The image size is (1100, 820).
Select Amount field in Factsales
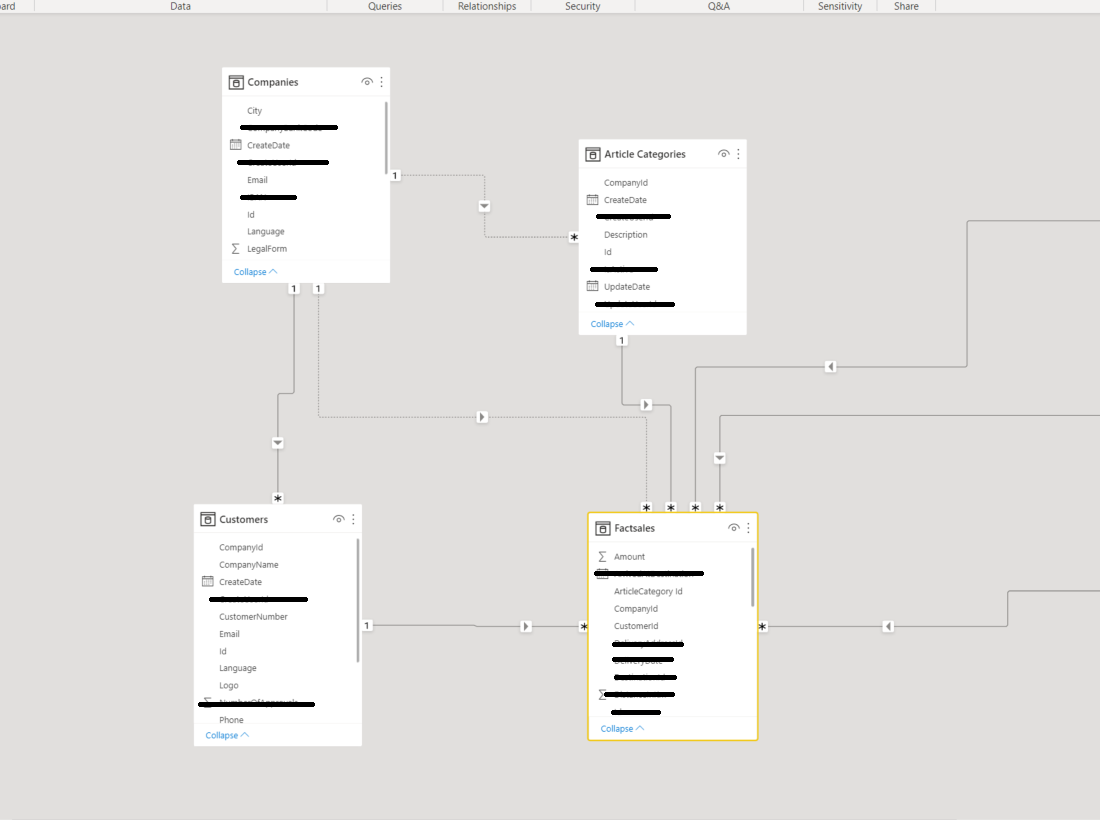click(x=629, y=556)
